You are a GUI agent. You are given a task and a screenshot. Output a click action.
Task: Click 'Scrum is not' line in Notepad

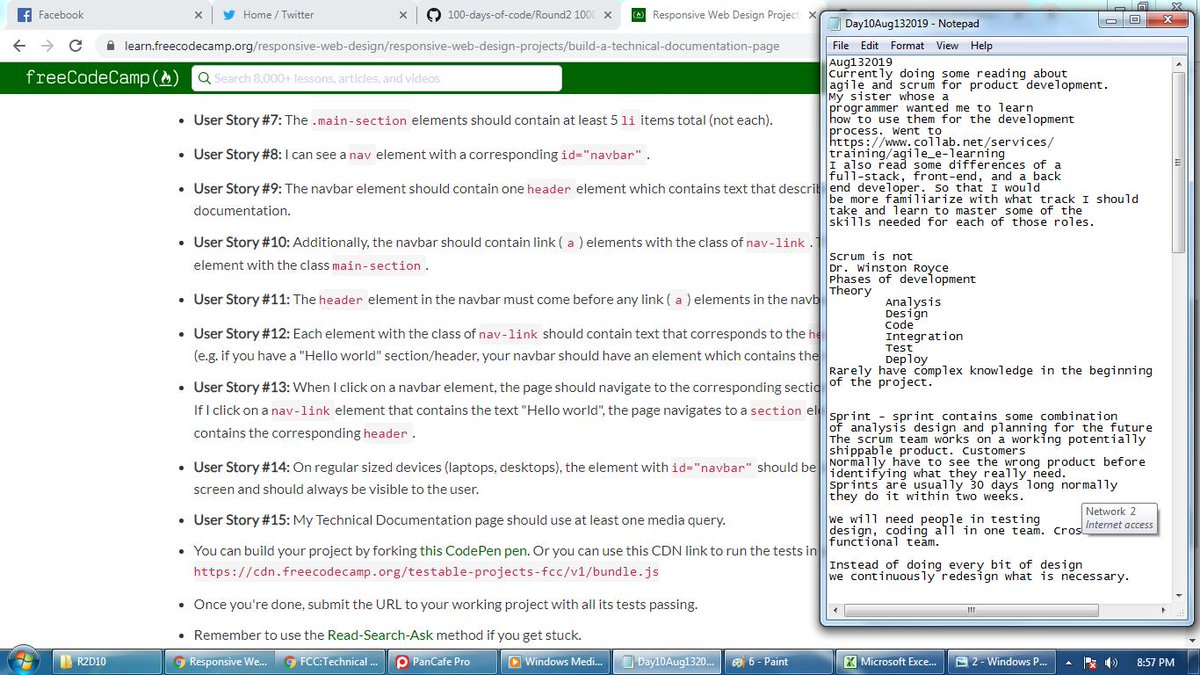point(871,257)
